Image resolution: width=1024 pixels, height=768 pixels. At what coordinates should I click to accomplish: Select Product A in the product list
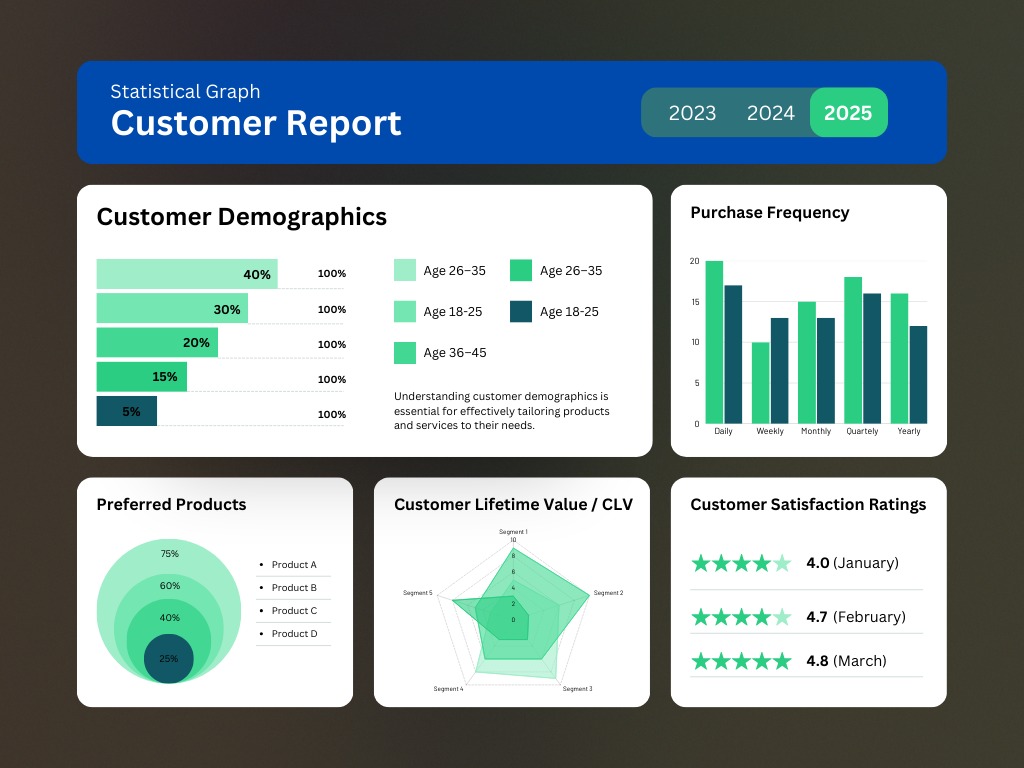pos(293,565)
